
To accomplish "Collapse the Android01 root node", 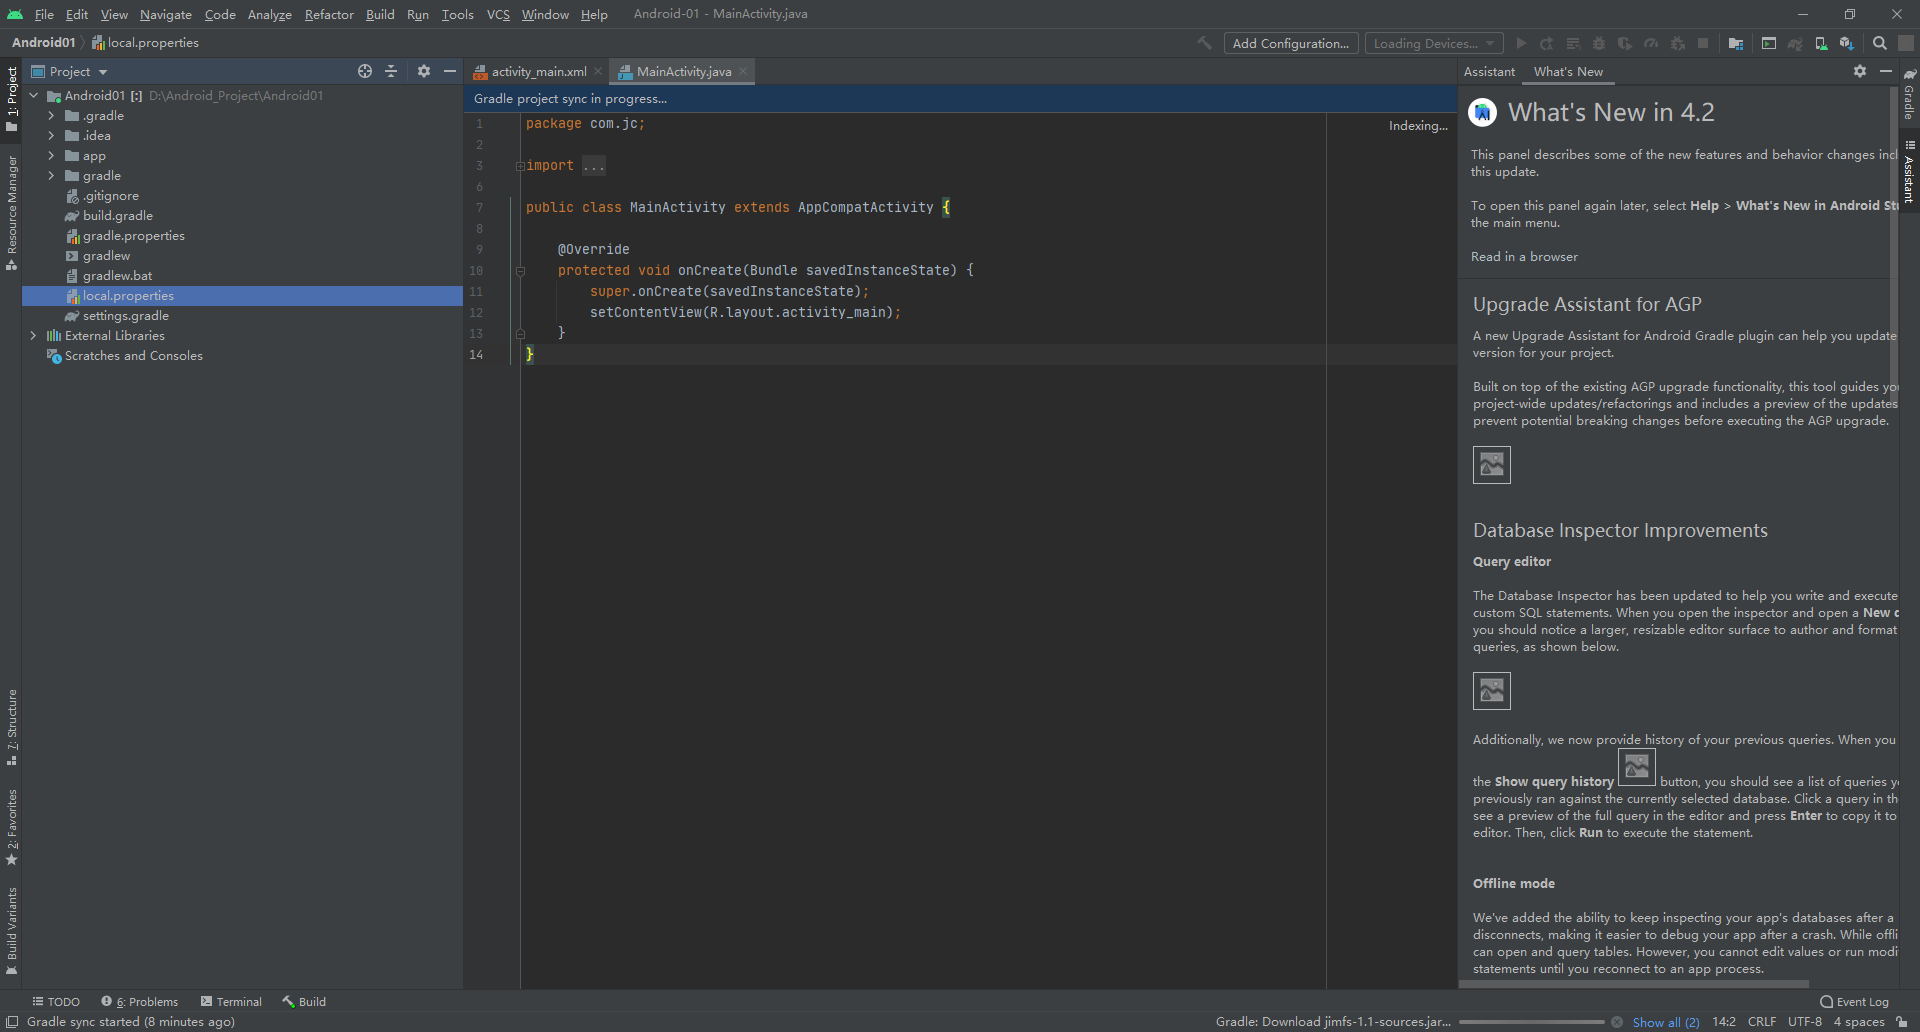I will [34, 96].
